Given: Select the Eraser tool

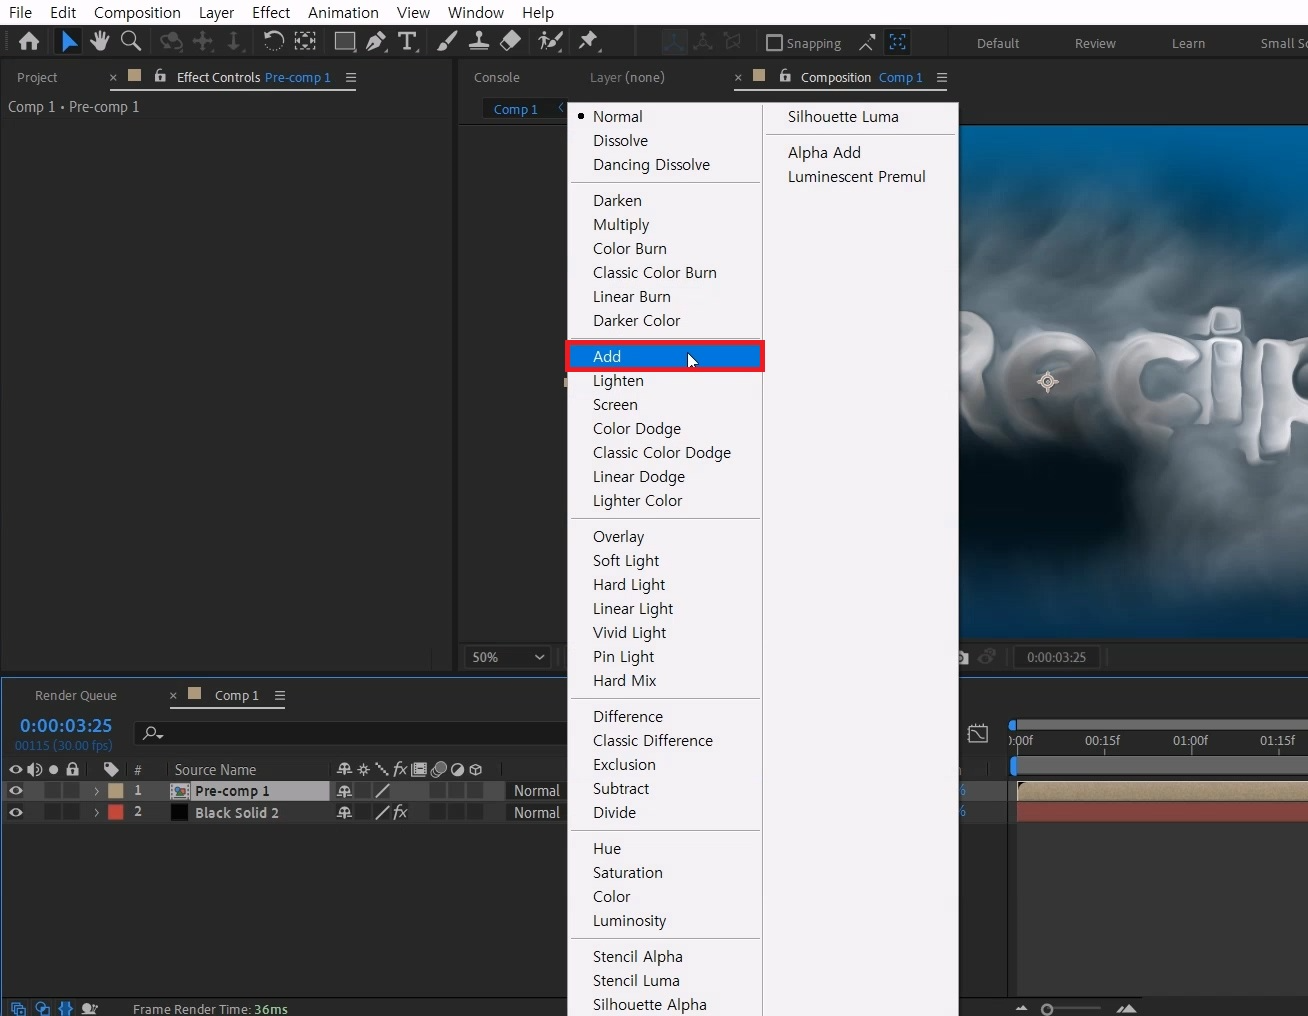Looking at the screenshot, I should click(510, 41).
